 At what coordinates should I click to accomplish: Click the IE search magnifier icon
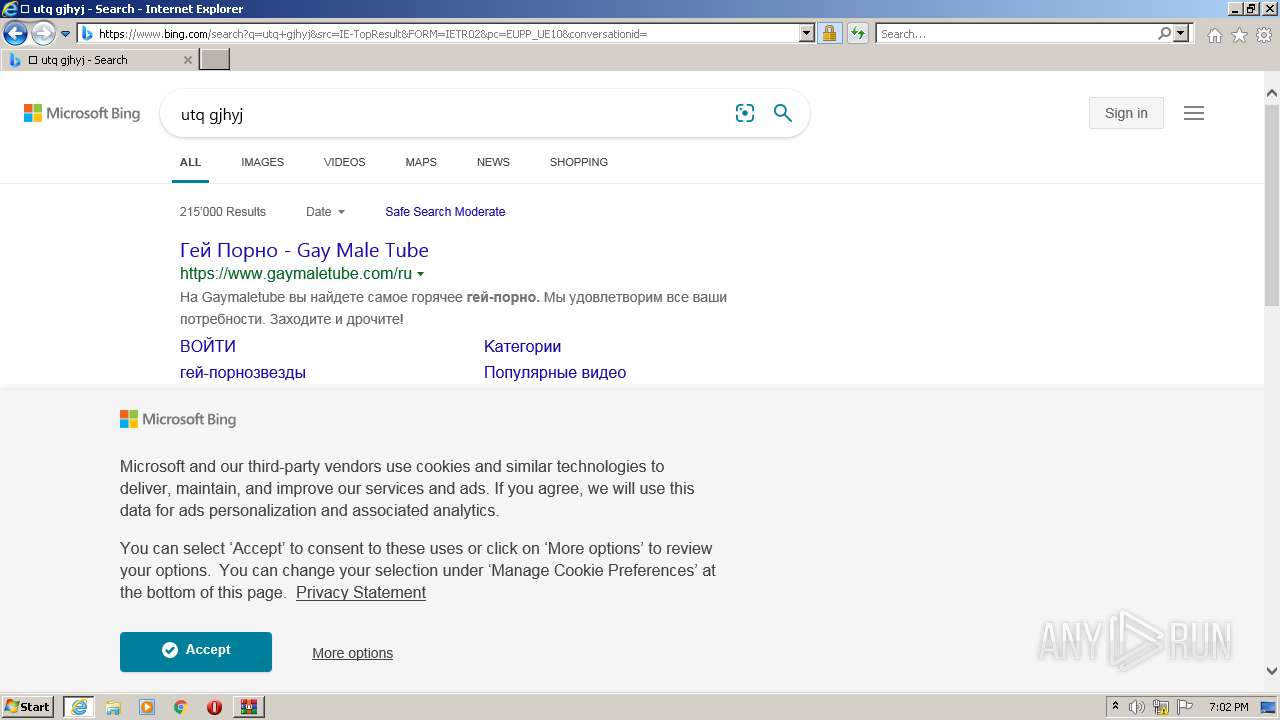click(1164, 34)
